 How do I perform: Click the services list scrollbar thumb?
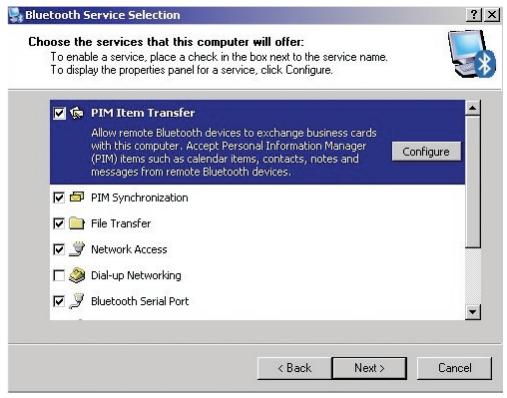[473, 182]
